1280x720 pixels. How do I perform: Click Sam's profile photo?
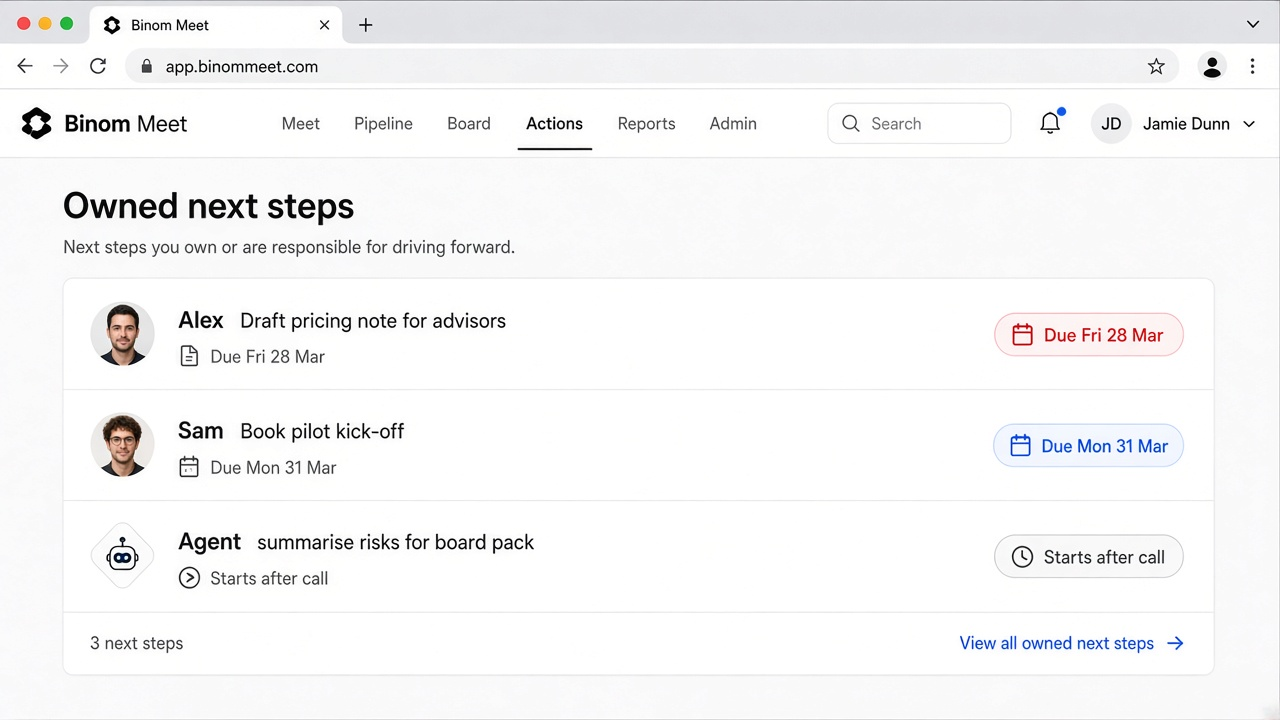coord(122,445)
